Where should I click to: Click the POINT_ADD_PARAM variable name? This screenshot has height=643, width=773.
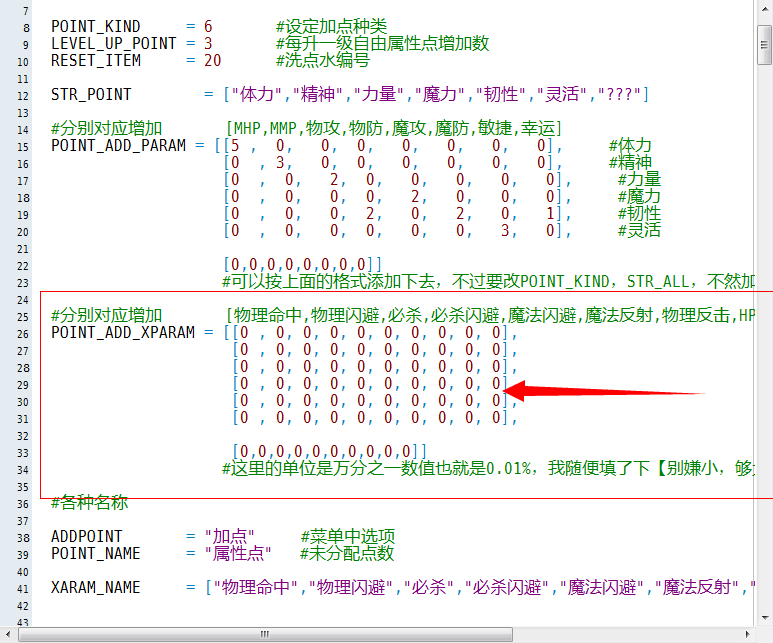(x=118, y=145)
